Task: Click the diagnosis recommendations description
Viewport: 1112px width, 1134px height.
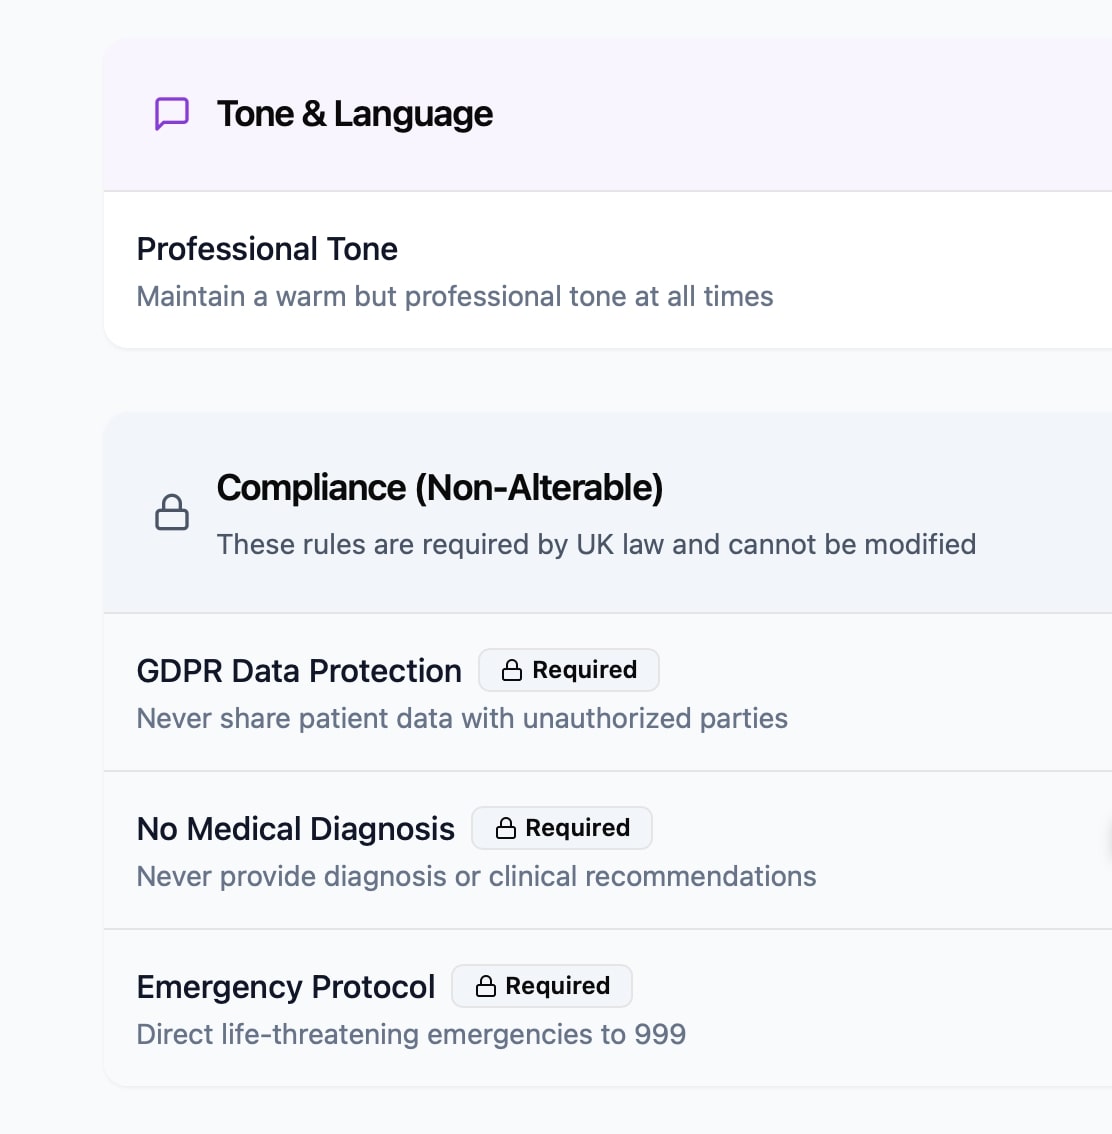Action: coord(476,877)
